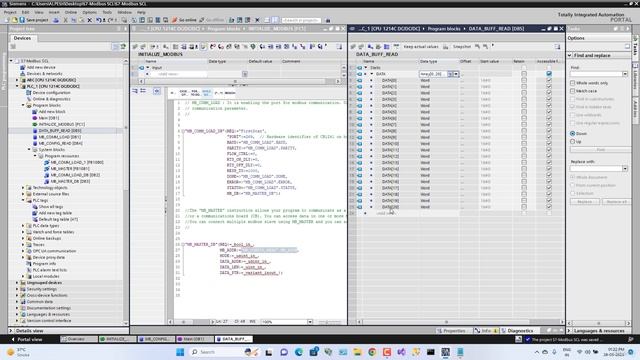Screen dimensions: 640x360
Task: Open the Find field dropdown arrow
Action: 625,74
